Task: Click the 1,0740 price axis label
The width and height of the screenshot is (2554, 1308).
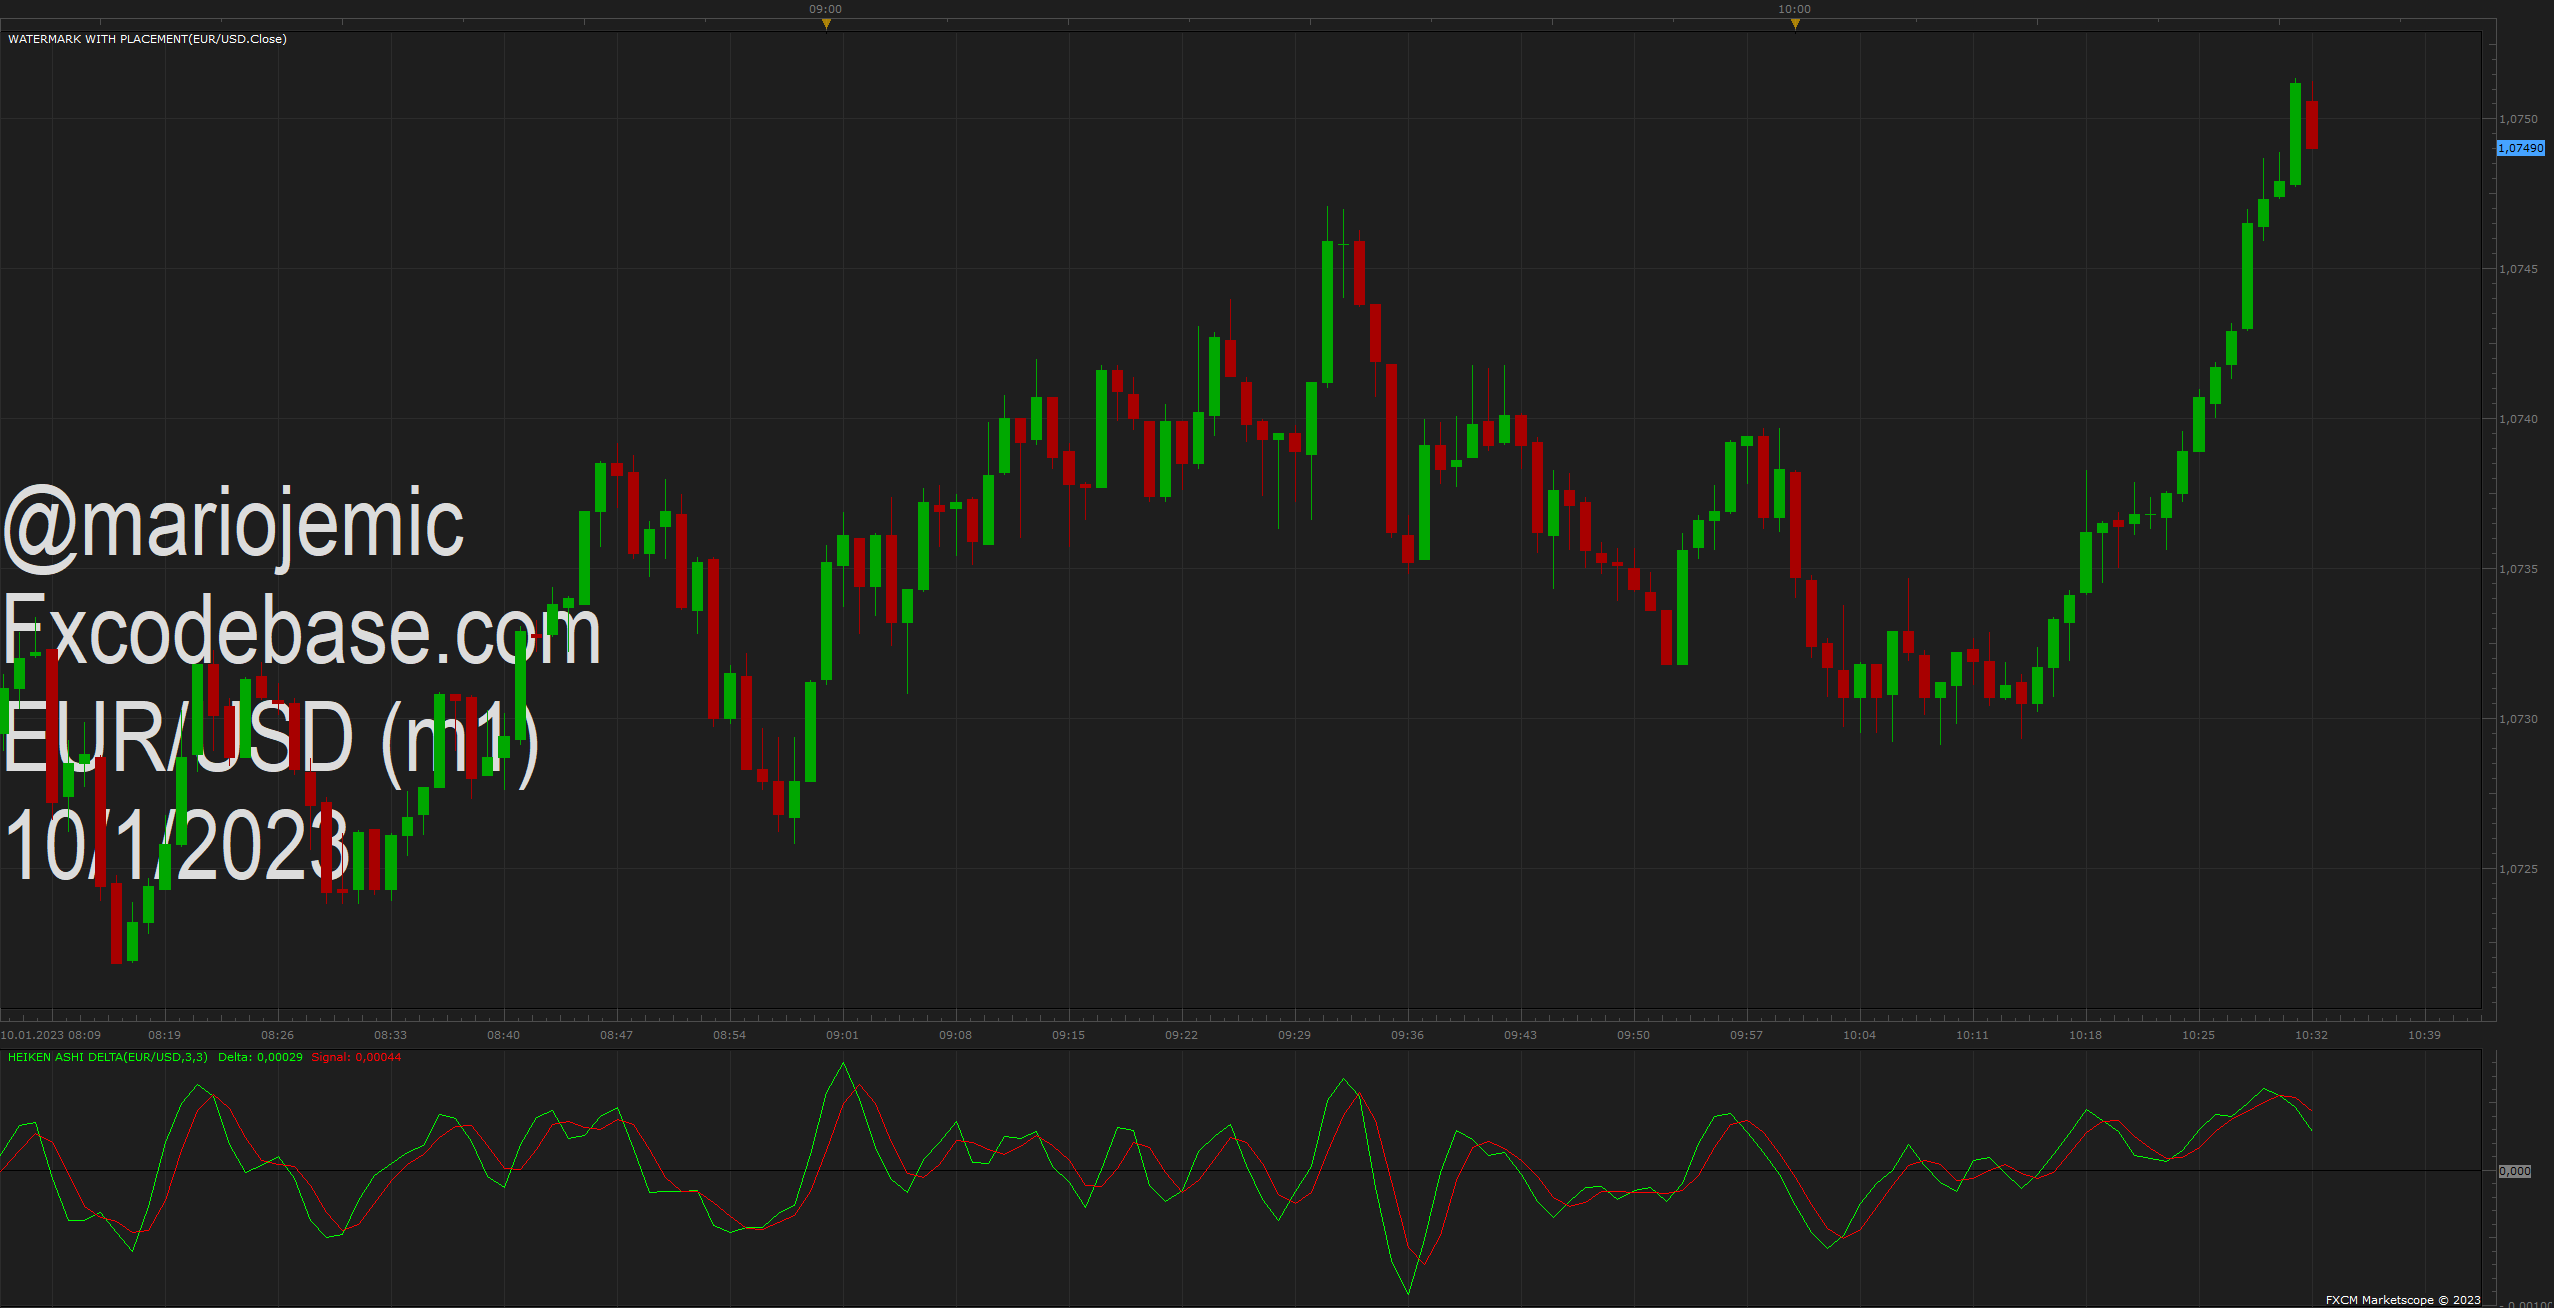Action: pyautogui.click(x=2518, y=419)
